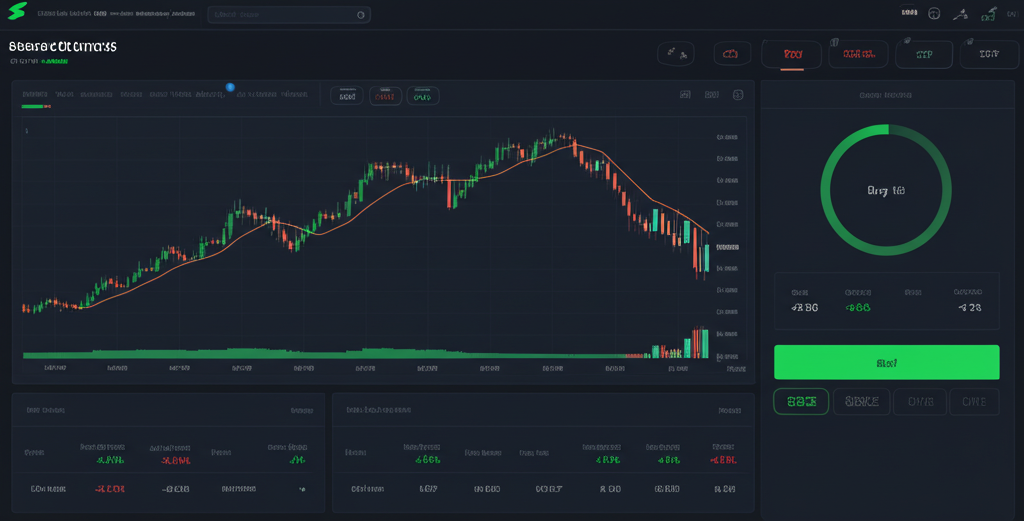Select the grey-outlined pill in the chart toolbar
The height and width of the screenshot is (521, 1024).
pos(347,96)
